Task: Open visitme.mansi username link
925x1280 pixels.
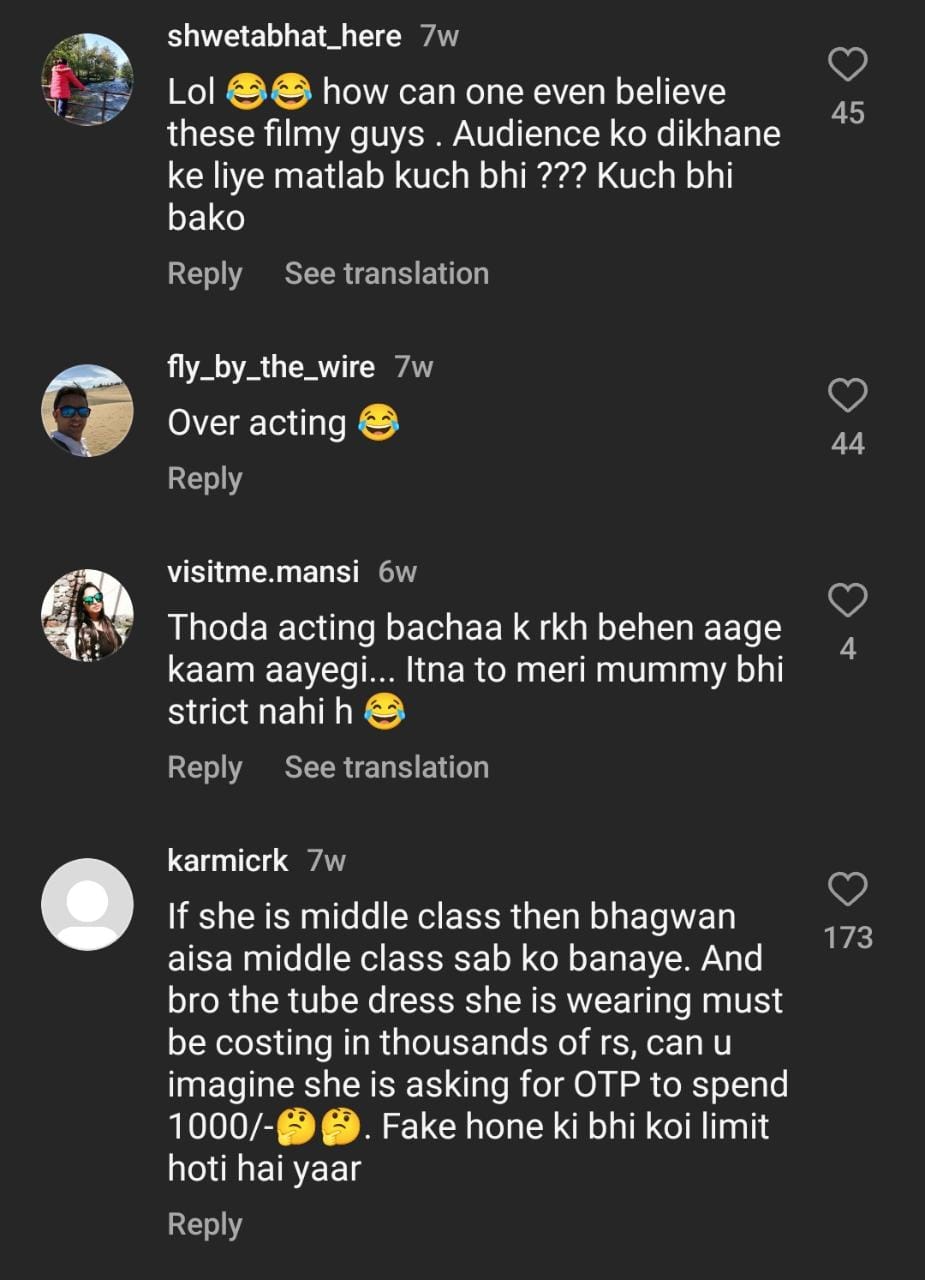Action: click(264, 573)
